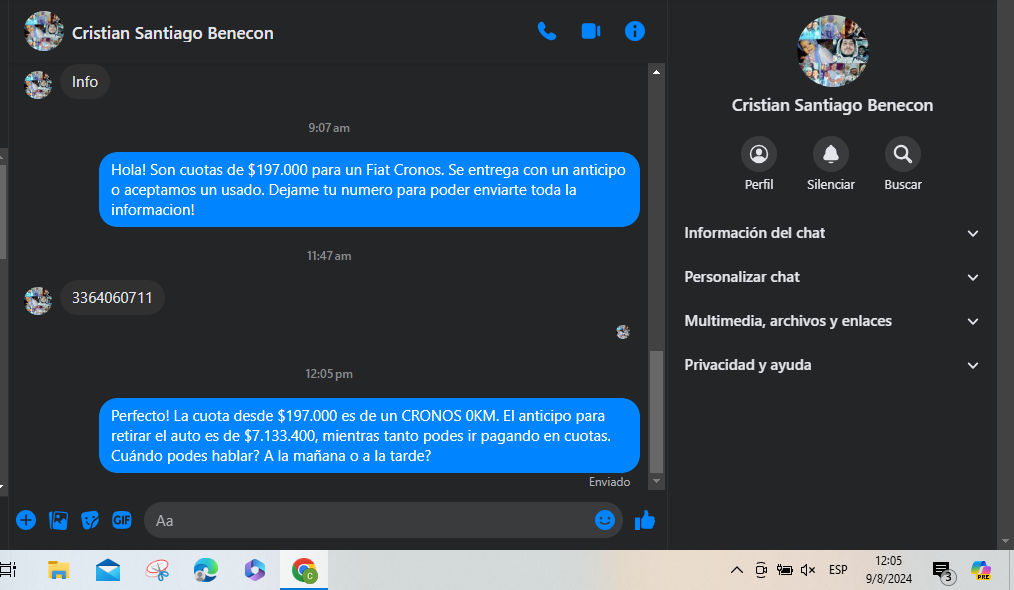This screenshot has width=1014, height=590.
Task: Start a voice call with Cristian
Action: click(546, 31)
